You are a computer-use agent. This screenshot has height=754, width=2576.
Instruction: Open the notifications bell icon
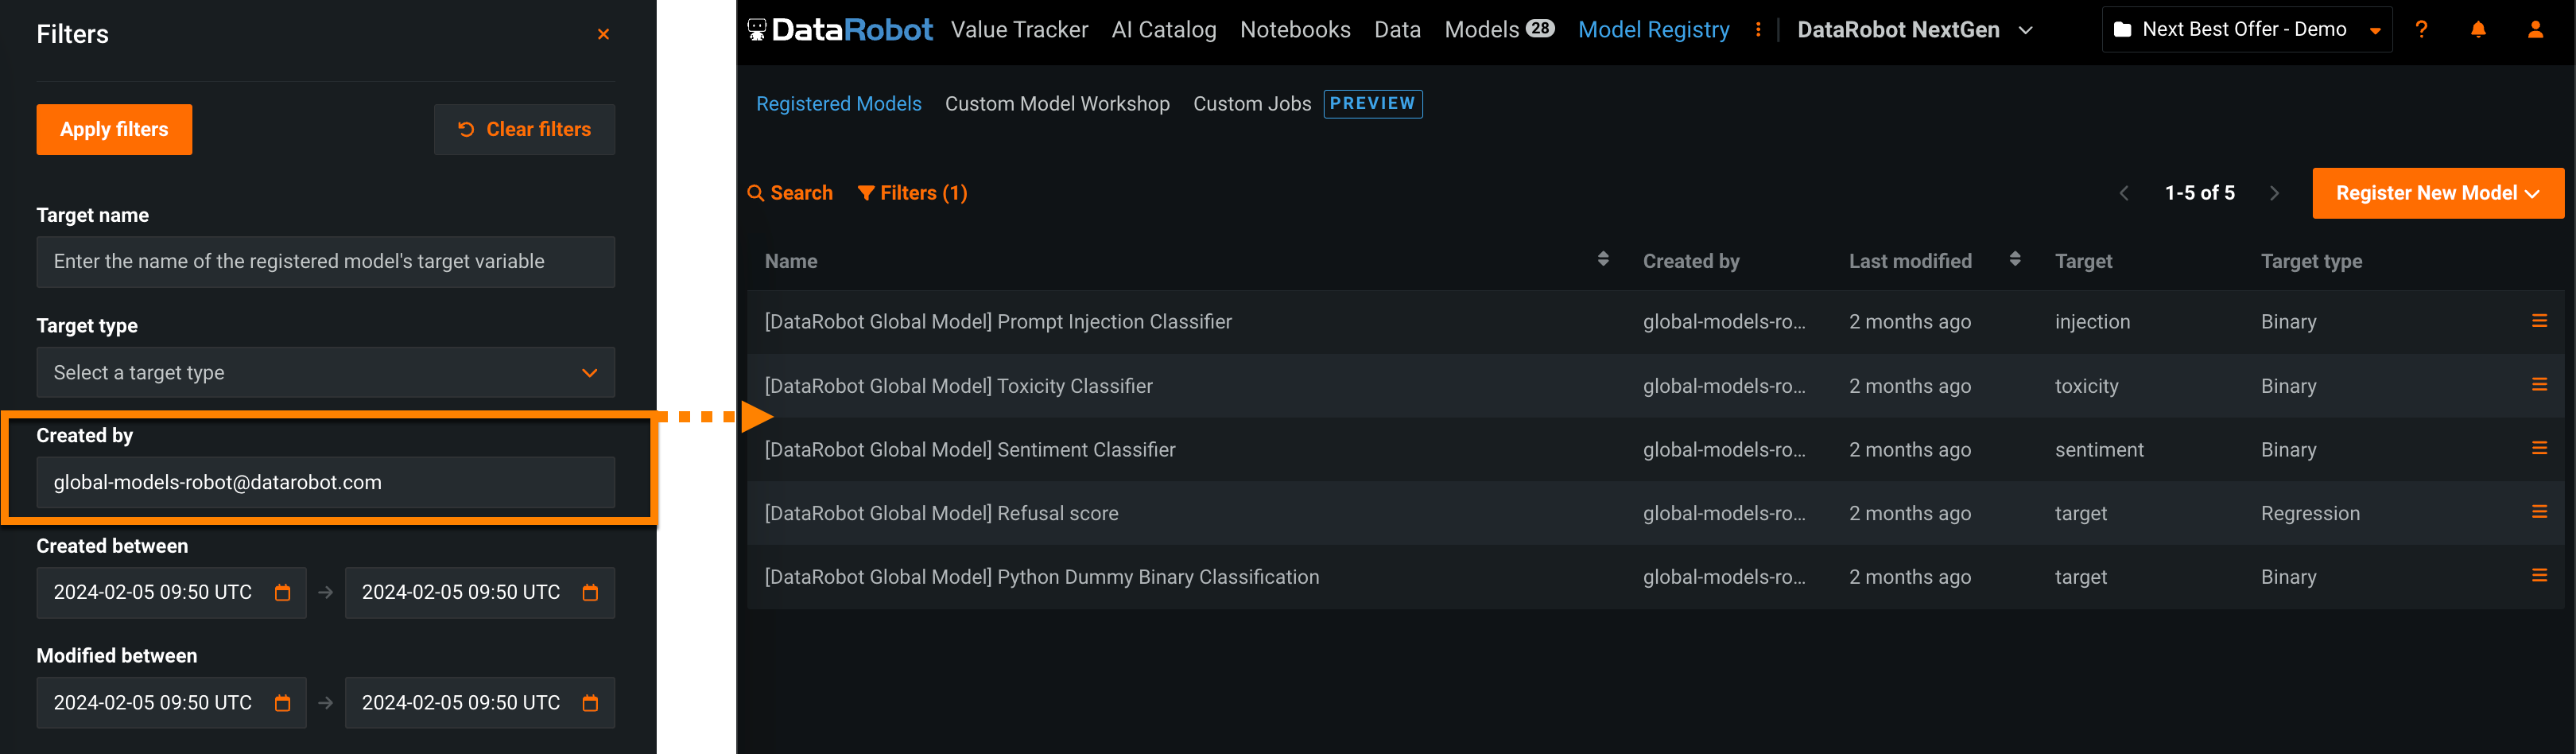[x=2478, y=30]
